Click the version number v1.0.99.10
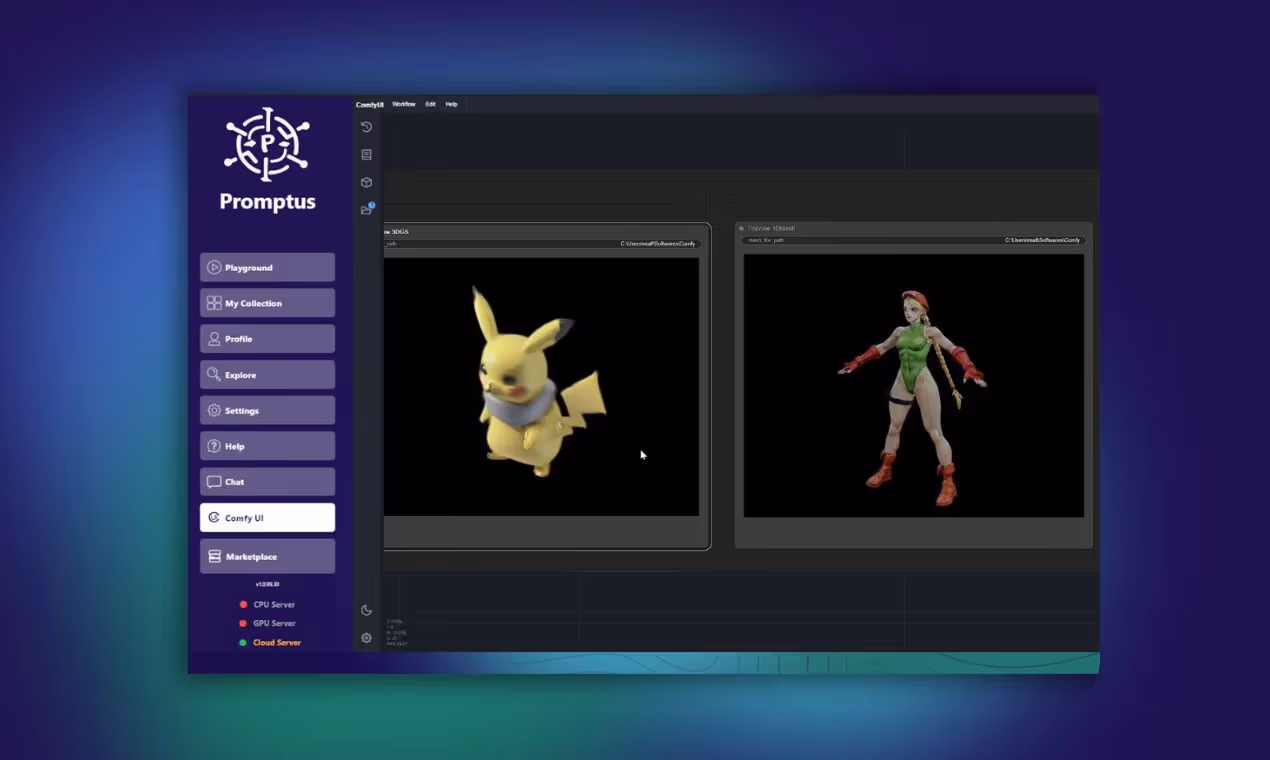The image size is (1270, 760). [267, 584]
